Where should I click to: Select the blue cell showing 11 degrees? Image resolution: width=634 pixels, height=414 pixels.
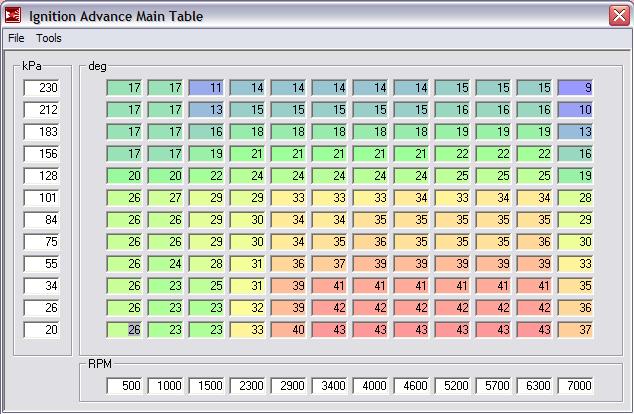[206, 88]
